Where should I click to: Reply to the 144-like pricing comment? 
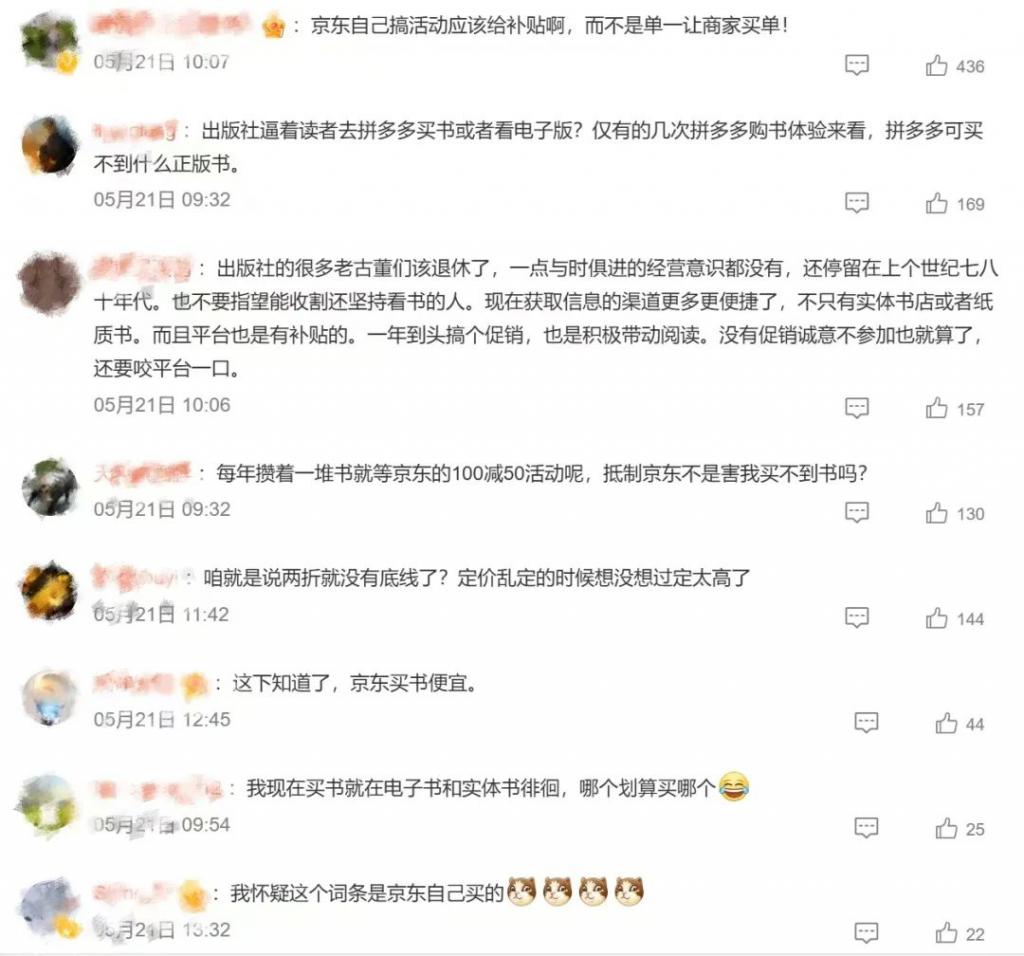click(857, 617)
